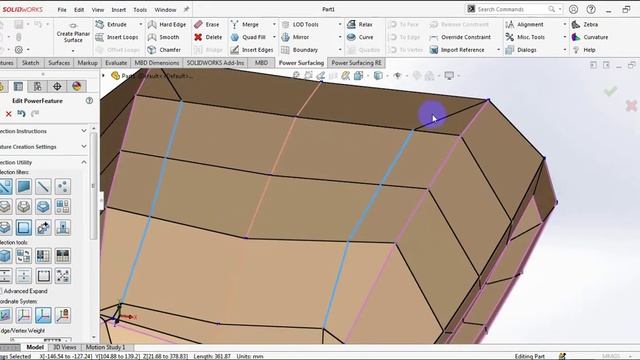The width and height of the screenshot is (640, 360).
Task: Click the Mirror tool
Action: tap(295, 37)
